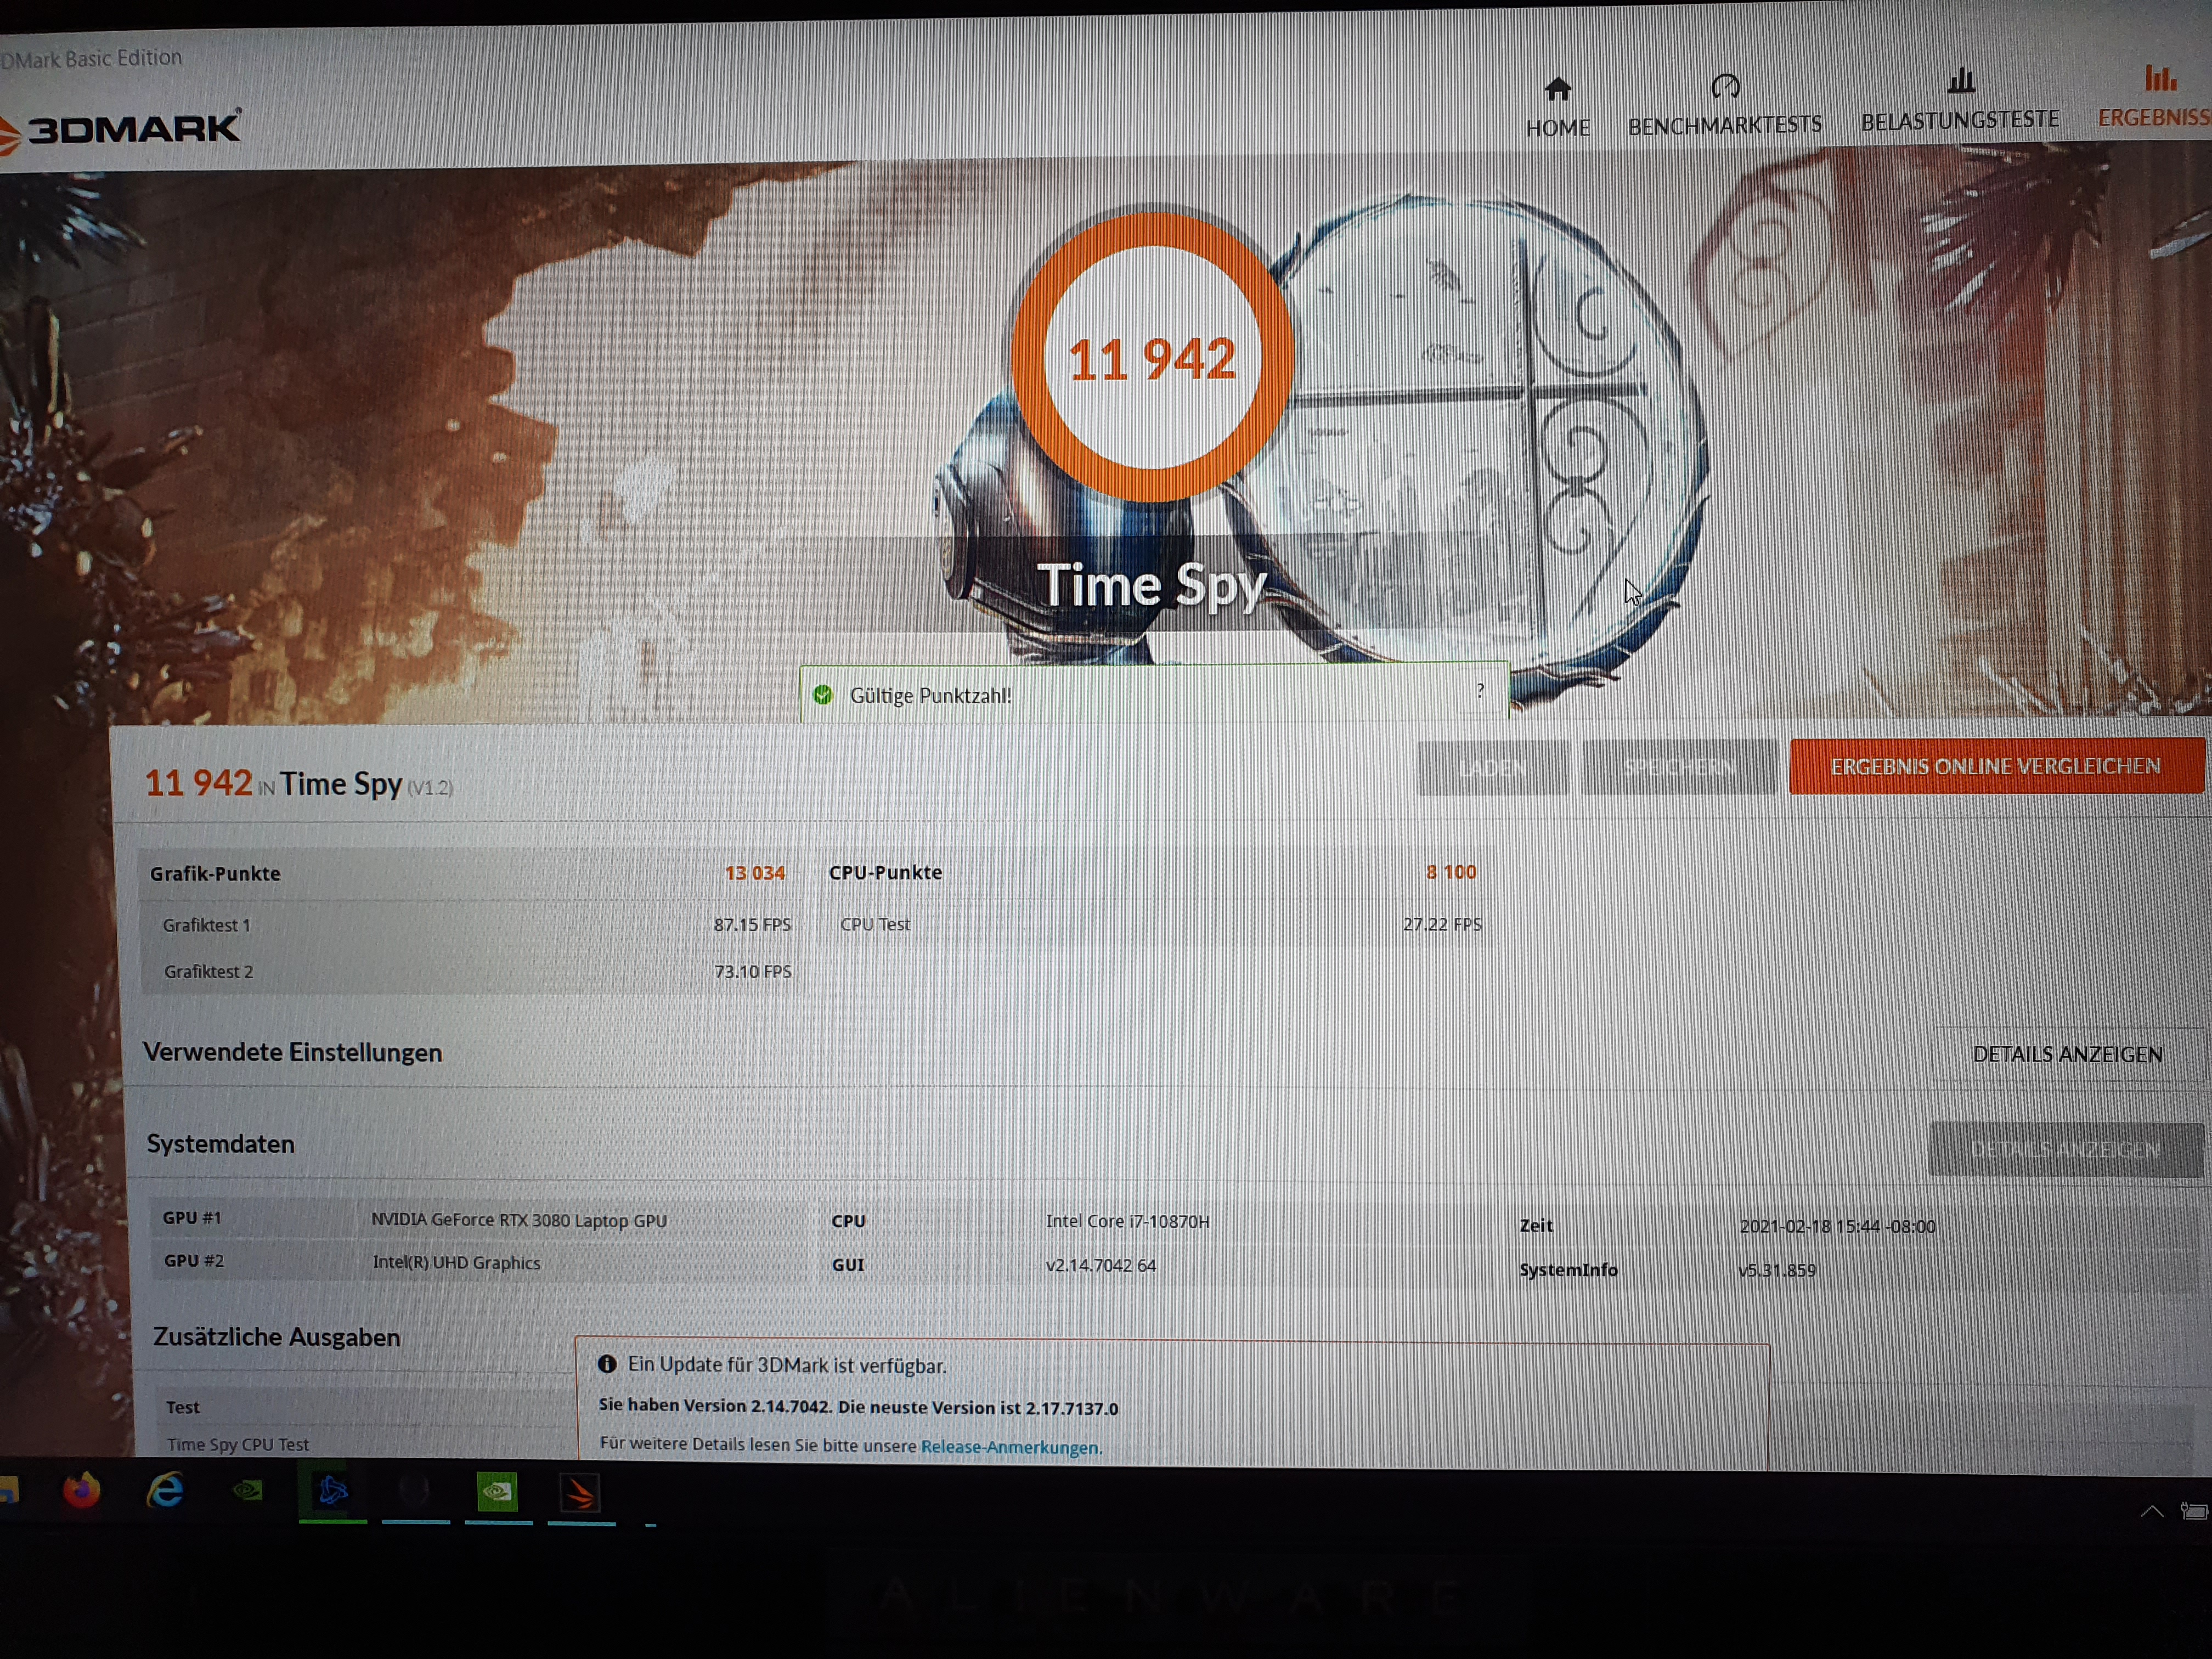Click the Systemdaten heading

(221, 1144)
